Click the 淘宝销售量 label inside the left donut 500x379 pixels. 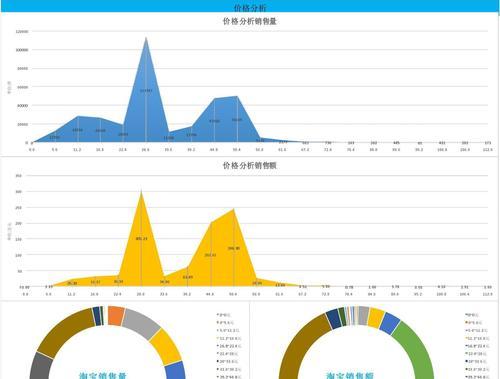click(x=102, y=375)
